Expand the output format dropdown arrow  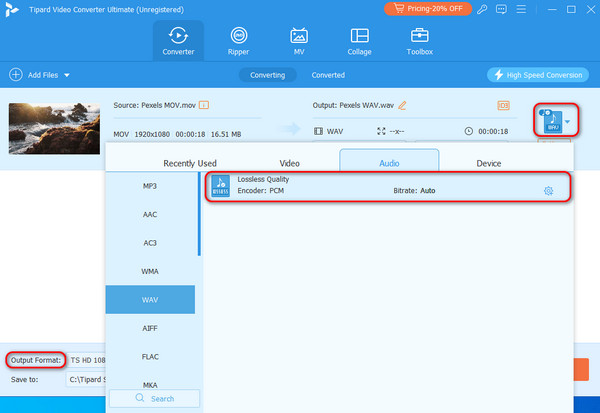tap(567, 122)
